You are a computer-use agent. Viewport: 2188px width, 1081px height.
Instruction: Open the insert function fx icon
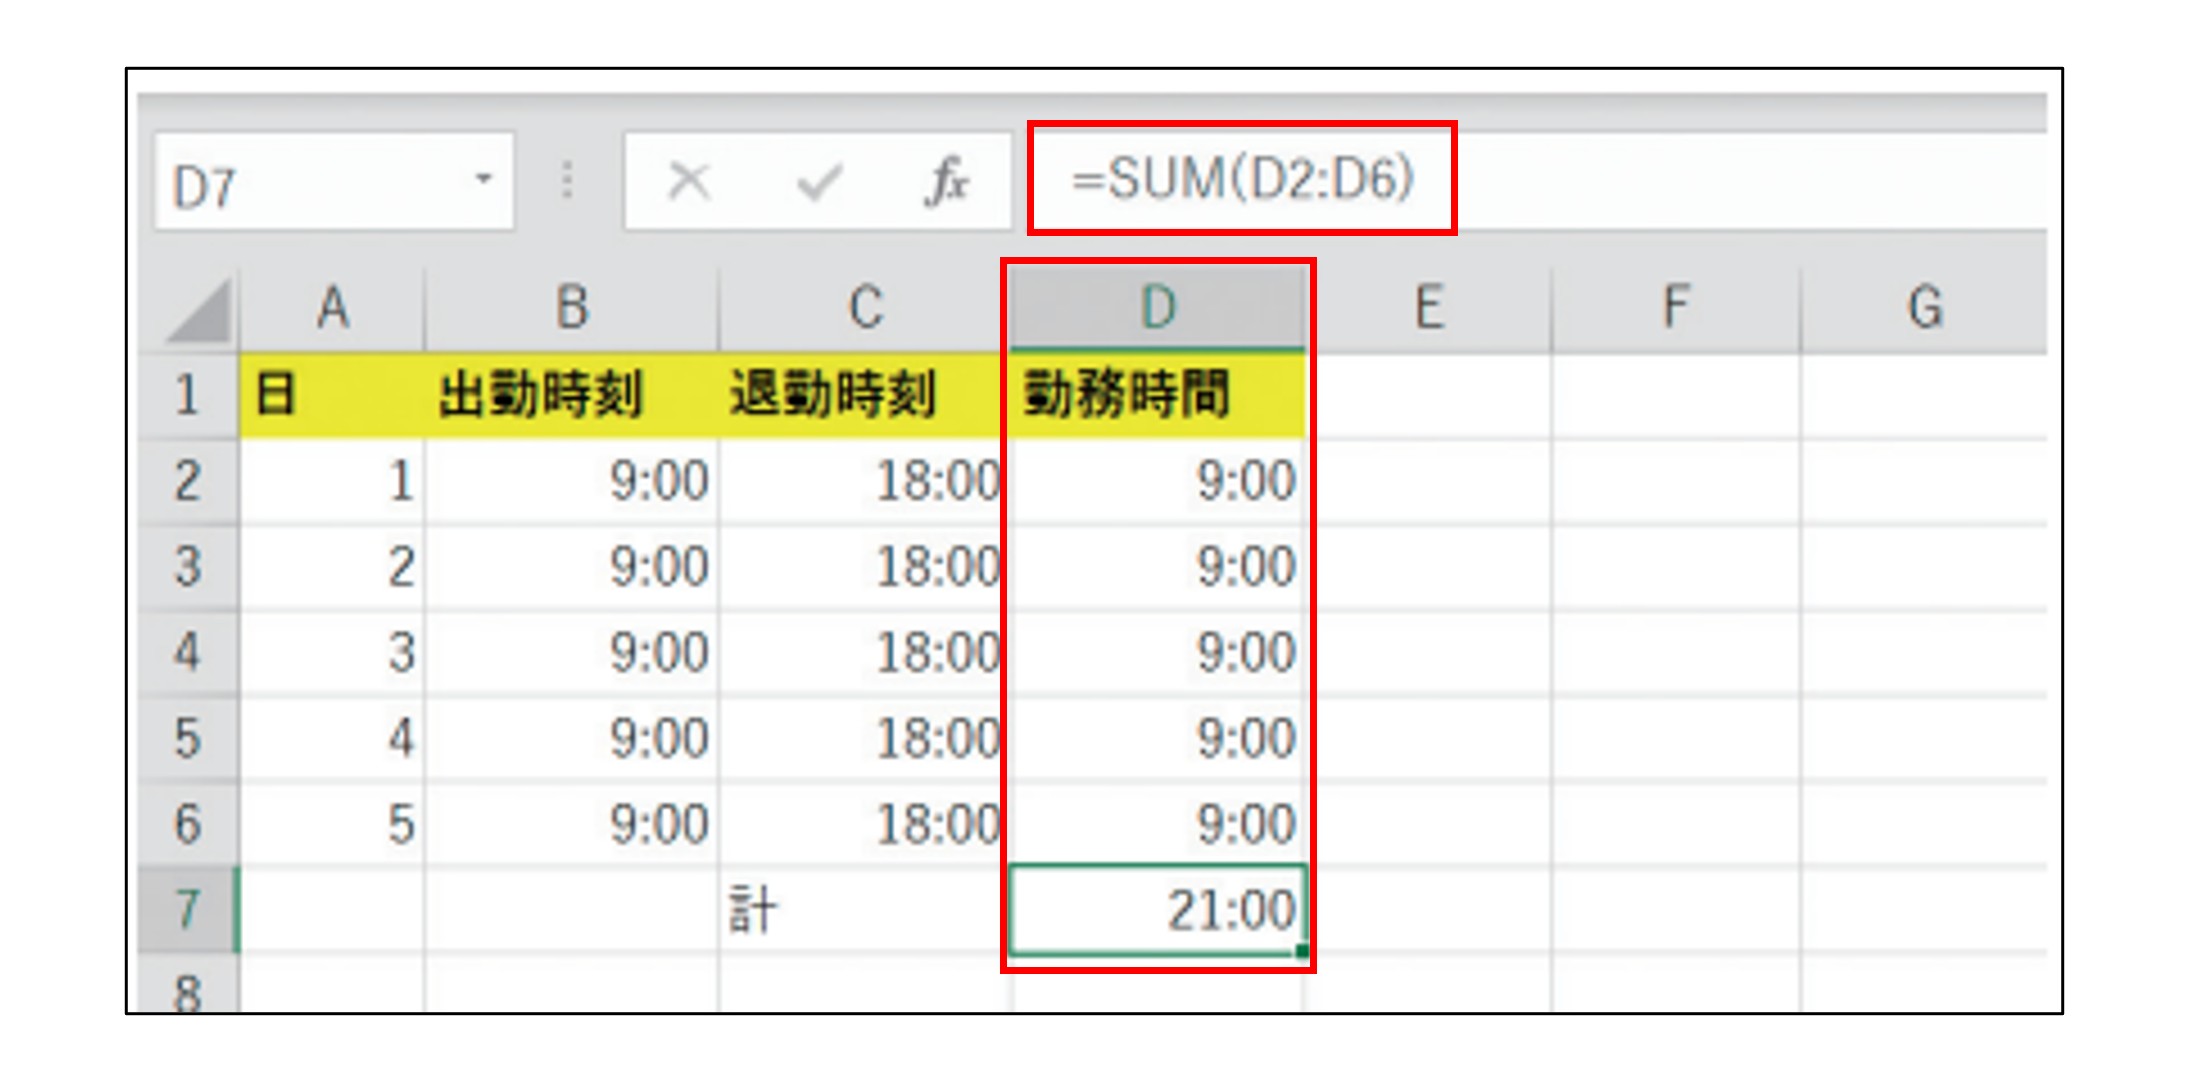(x=946, y=183)
